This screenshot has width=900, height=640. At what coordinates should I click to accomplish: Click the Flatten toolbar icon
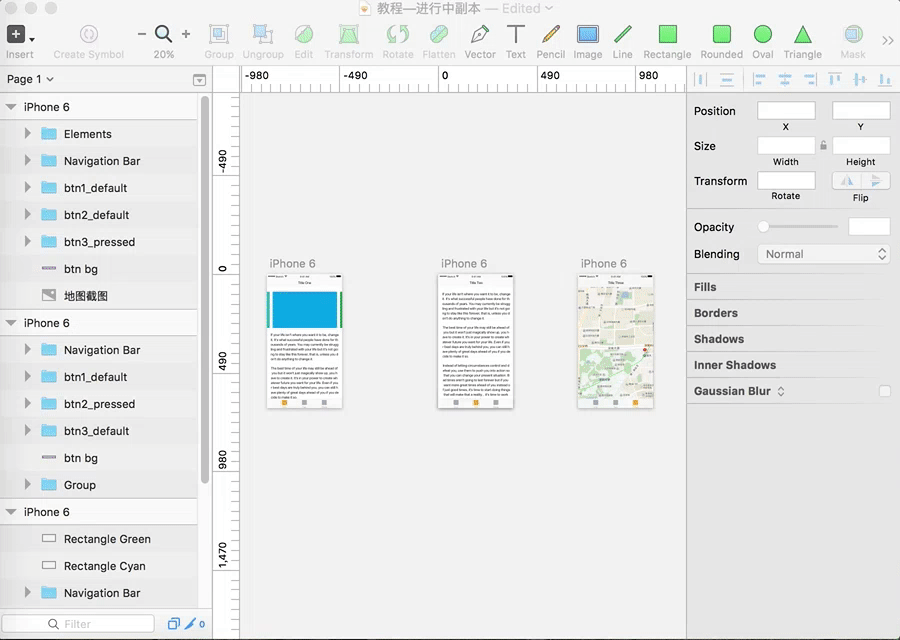click(x=439, y=34)
